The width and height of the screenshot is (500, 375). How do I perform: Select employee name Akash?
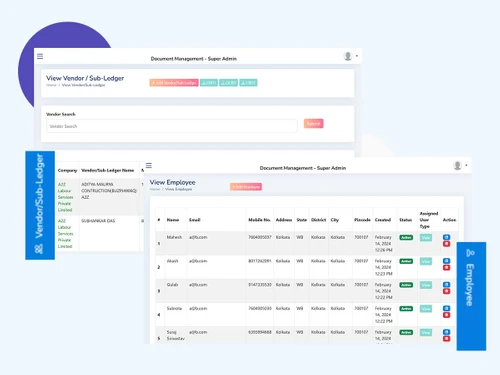pyautogui.click(x=172, y=261)
